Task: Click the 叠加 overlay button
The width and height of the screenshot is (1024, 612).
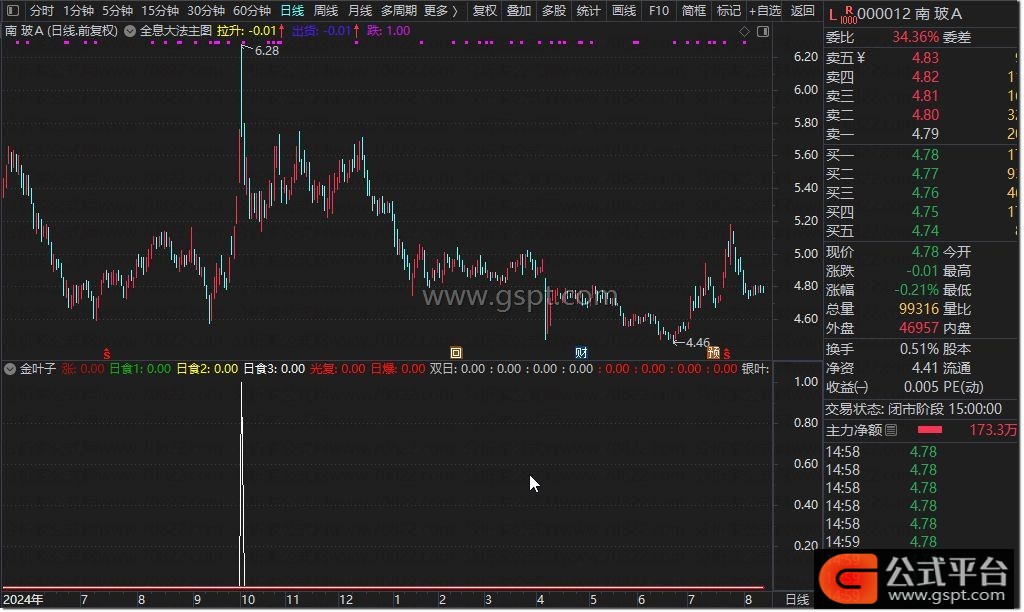Action: [519, 10]
